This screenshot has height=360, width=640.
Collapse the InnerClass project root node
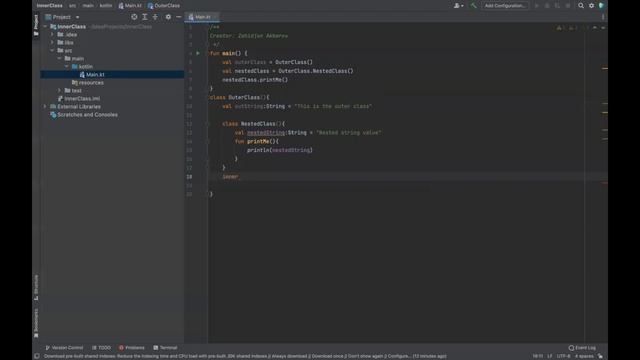coord(45,27)
